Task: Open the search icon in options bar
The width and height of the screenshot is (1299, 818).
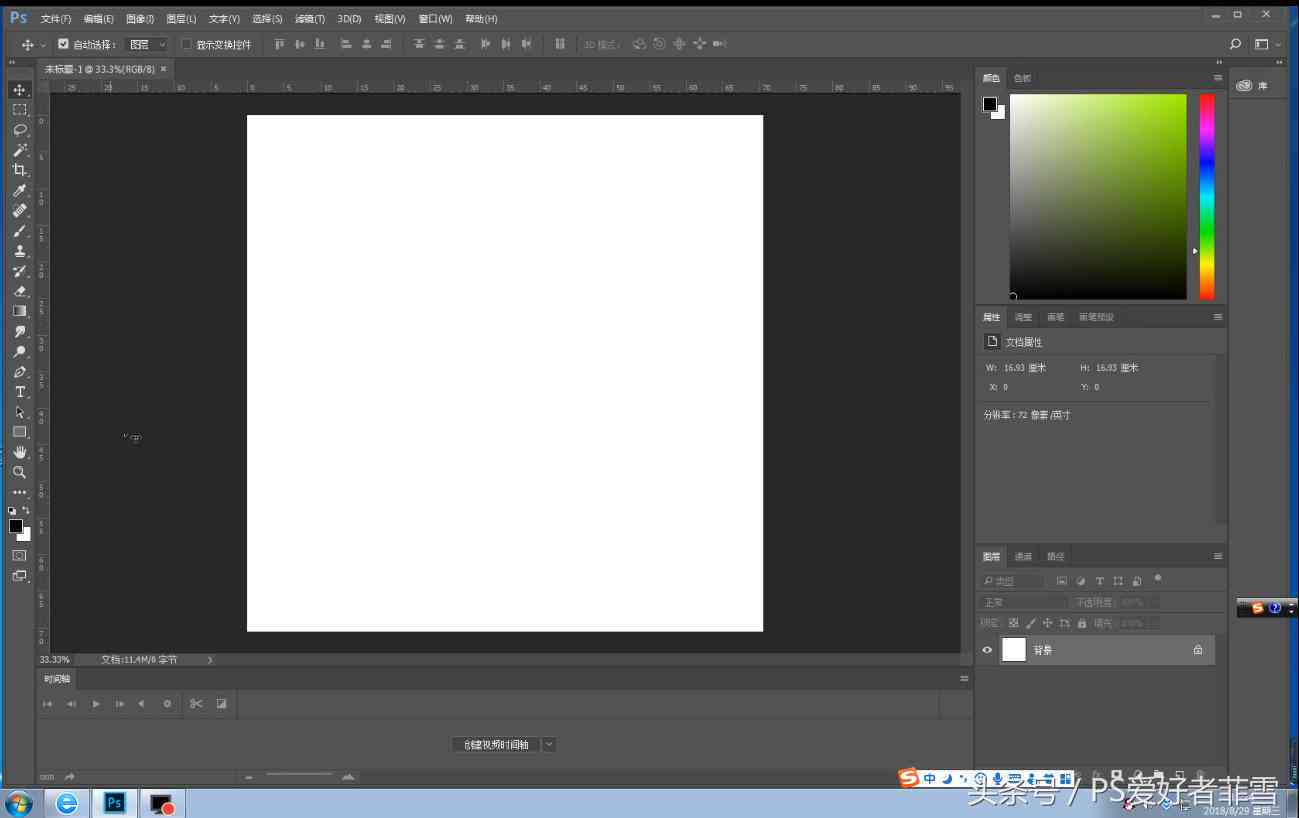Action: tap(1235, 45)
